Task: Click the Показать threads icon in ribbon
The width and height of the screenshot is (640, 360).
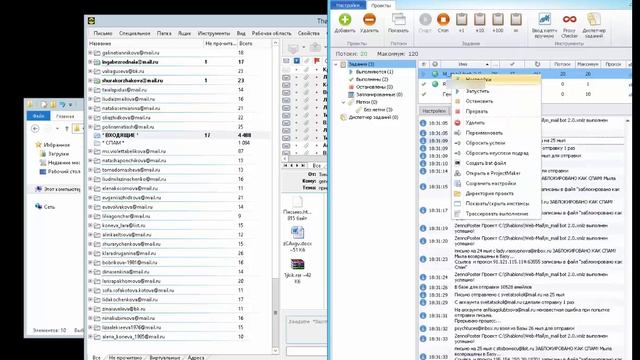Action: coord(398,23)
